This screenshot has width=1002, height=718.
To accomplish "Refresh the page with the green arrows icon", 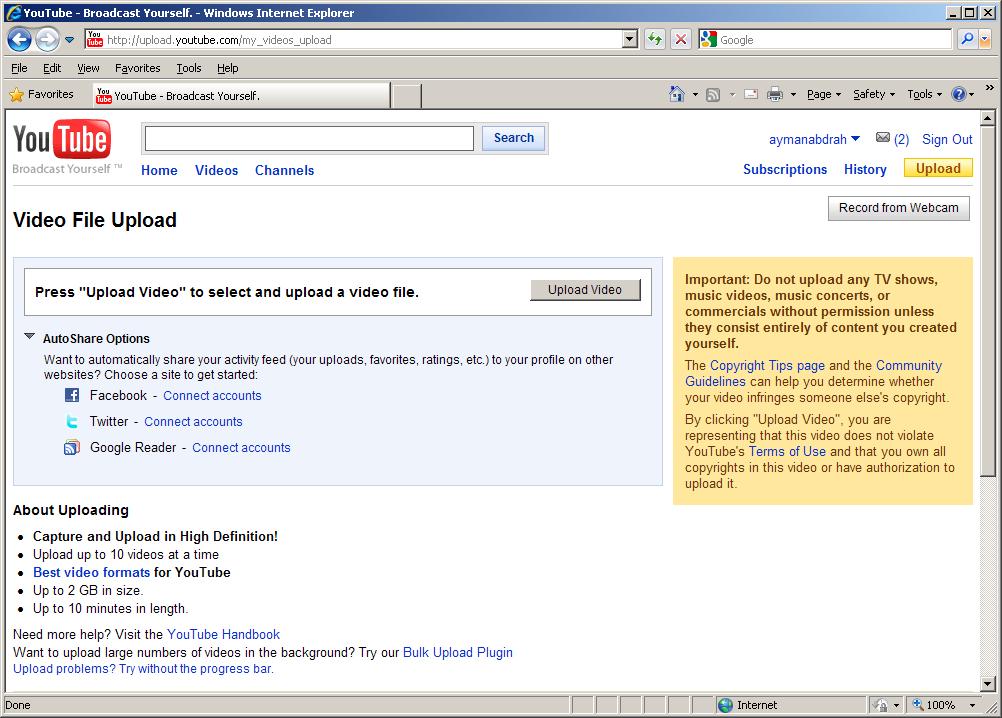I will tap(655, 40).
